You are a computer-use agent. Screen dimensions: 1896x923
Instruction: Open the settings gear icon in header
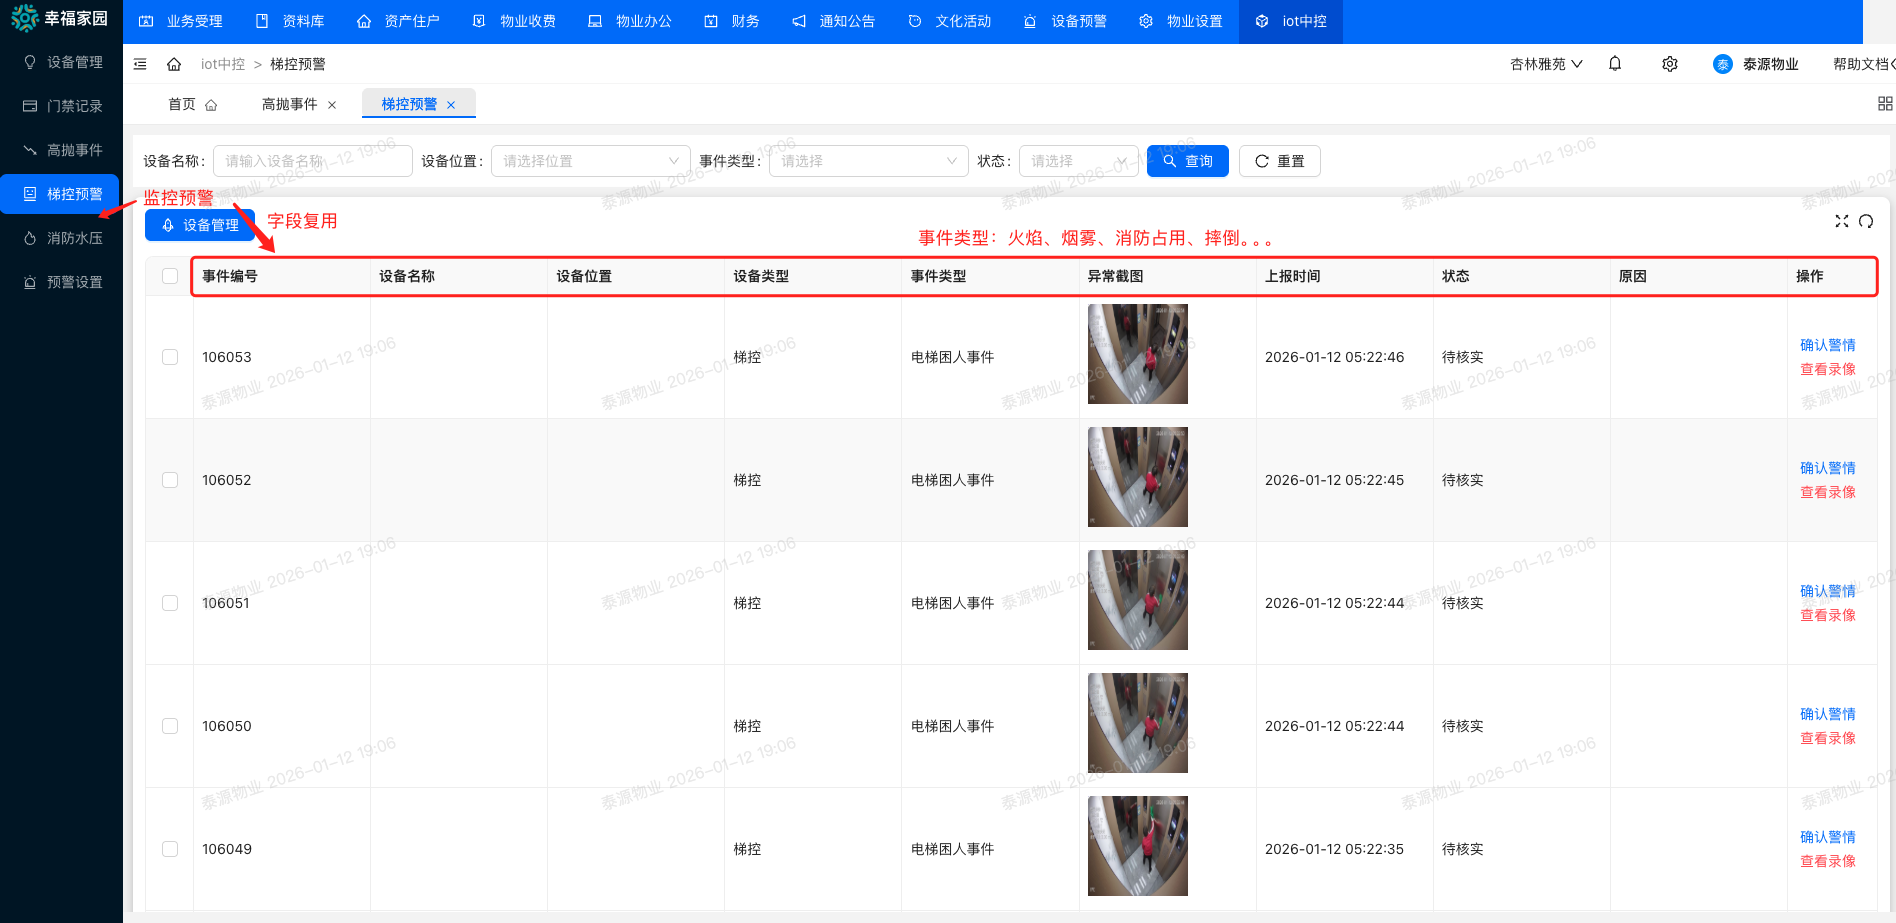pyautogui.click(x=1670, y=64)
